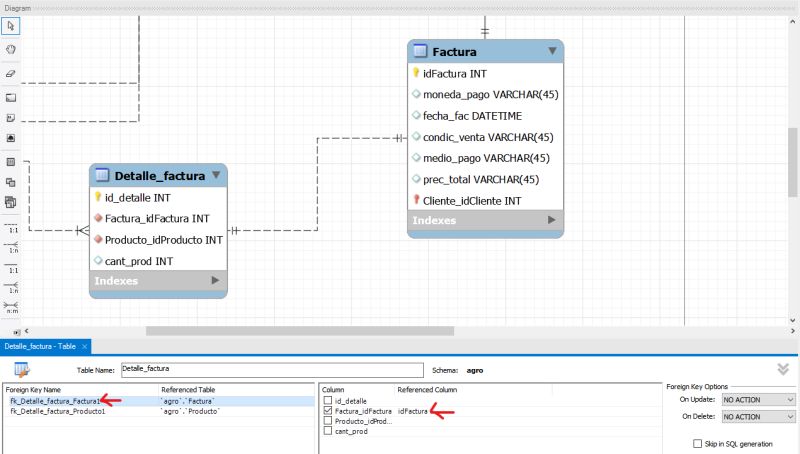800x454 pixels.
Task: Collapse the Factura table with its arrow
Action: (x=552, y=51)
